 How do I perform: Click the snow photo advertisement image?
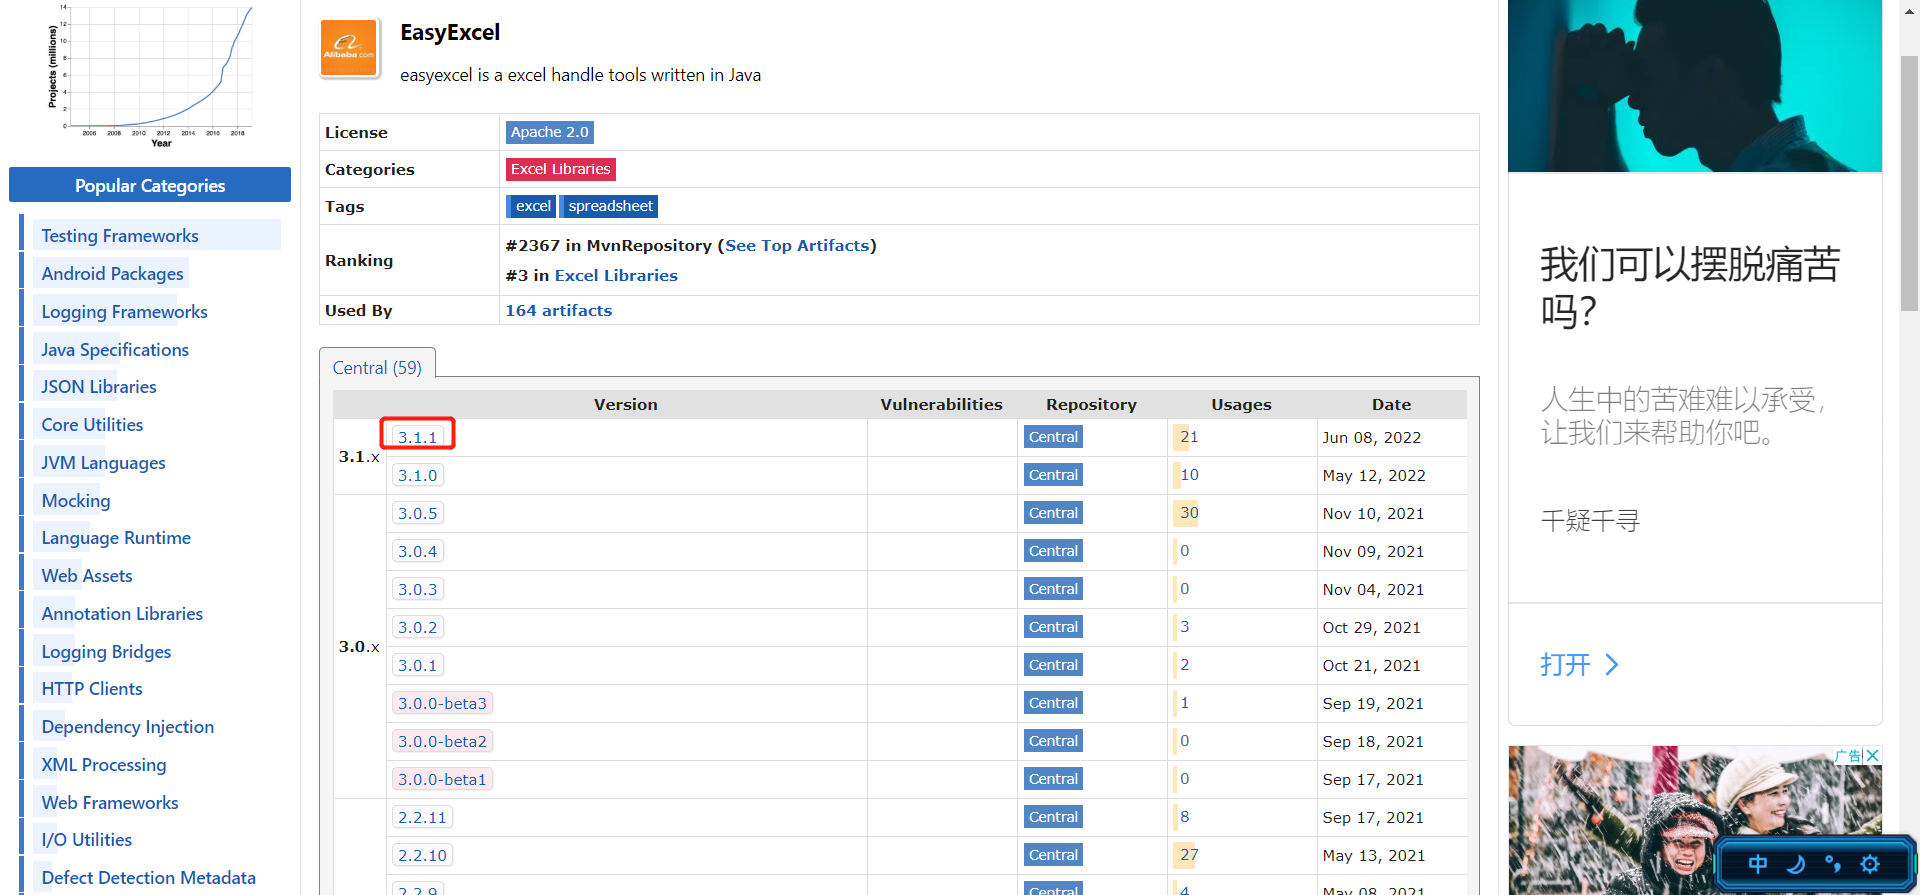click(1695, 820)
